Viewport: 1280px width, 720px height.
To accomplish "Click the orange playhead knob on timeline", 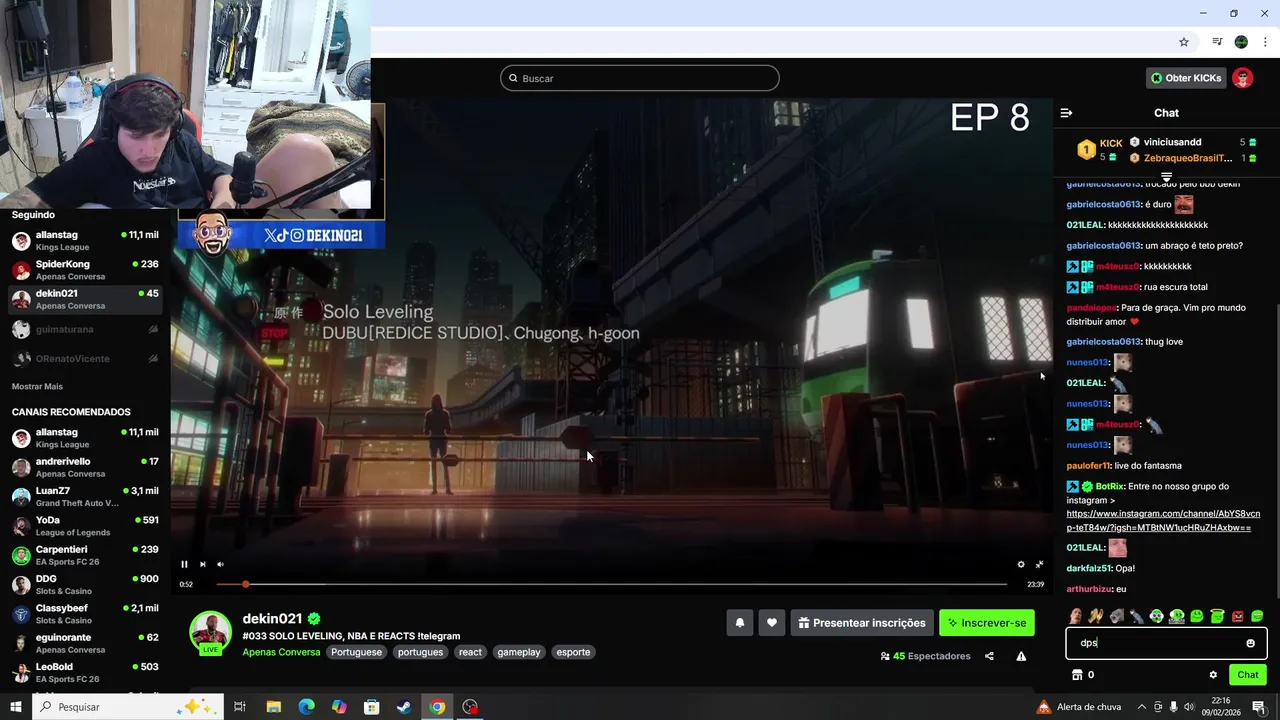I will [x=245, y=584].
